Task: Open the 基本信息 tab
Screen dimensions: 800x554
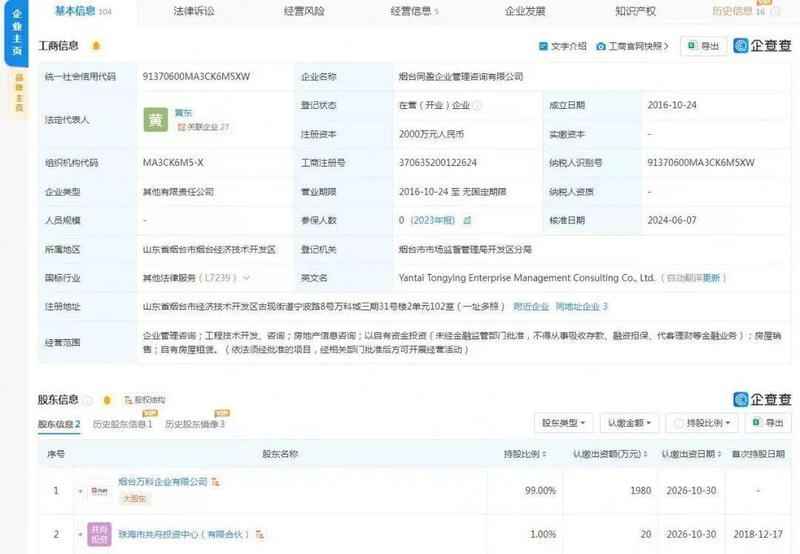Action: pyautogui.click(x=83, y=11)
